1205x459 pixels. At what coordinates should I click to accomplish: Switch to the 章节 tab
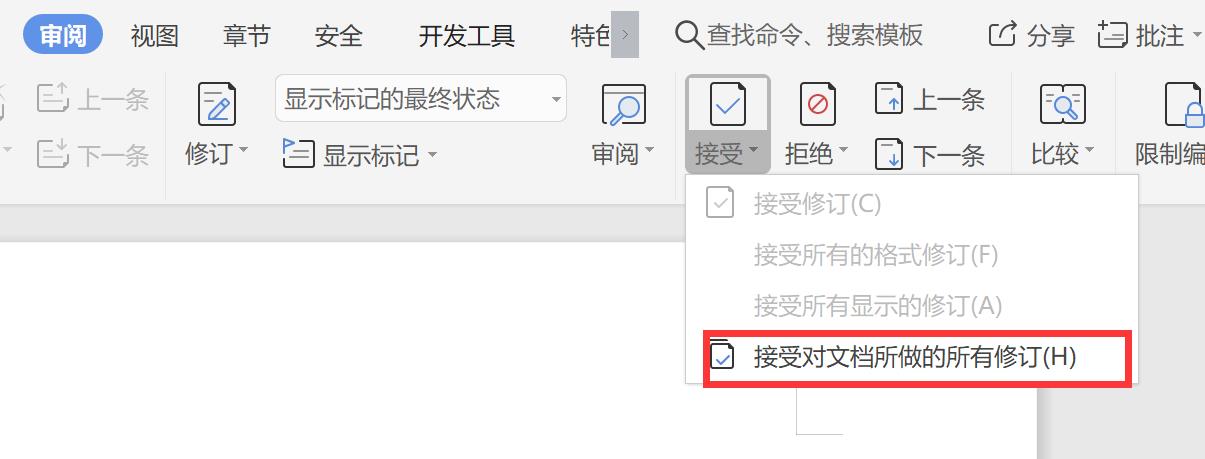(246, 37)
